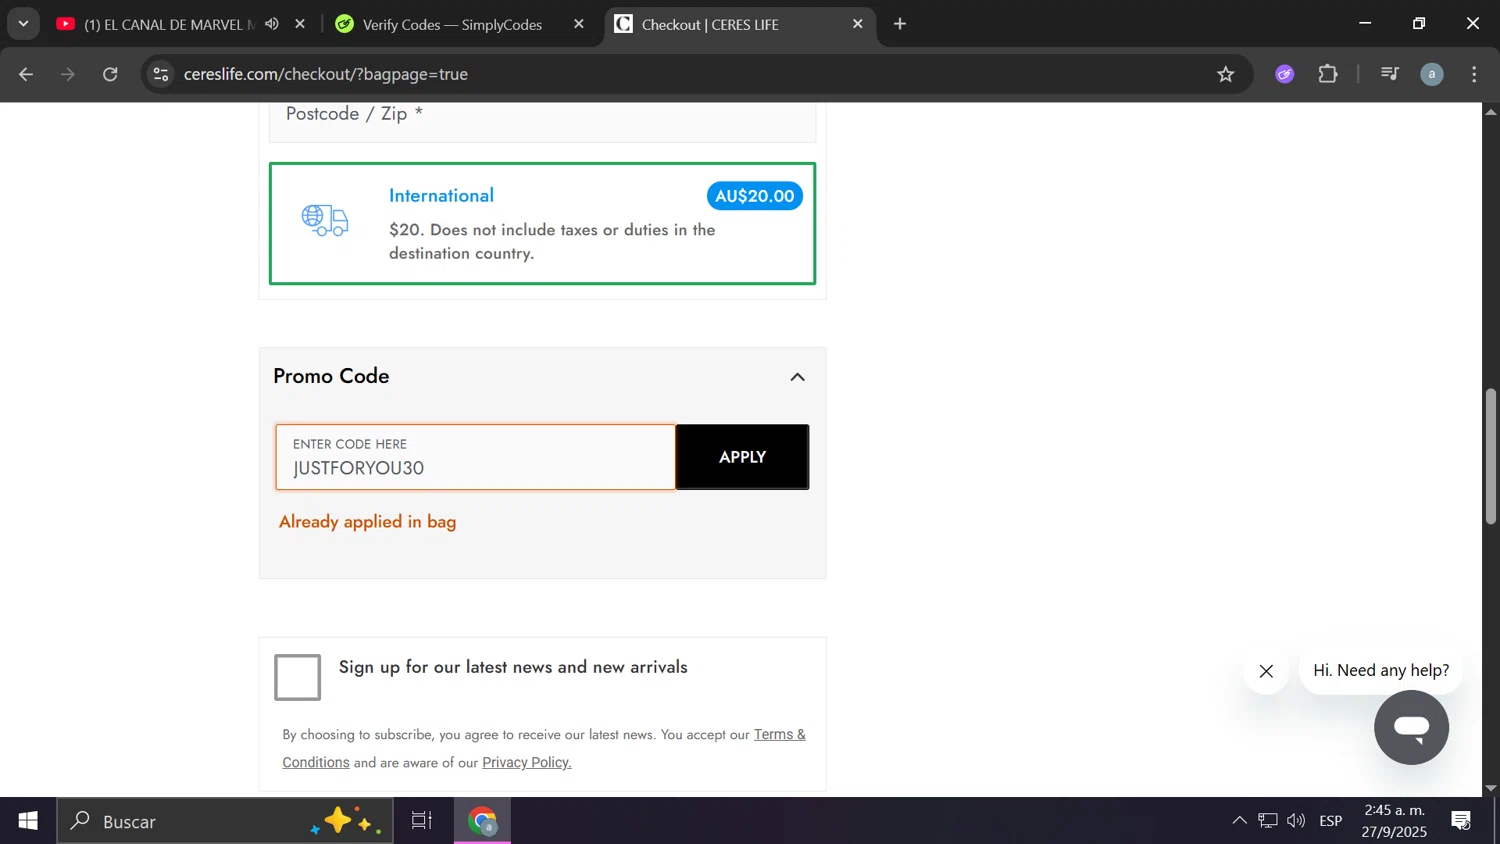This screenshot has width=1500, height=844.
Task: Bookmark this page with star icon
Action: pyautogui.click(x=1226, y=74)
